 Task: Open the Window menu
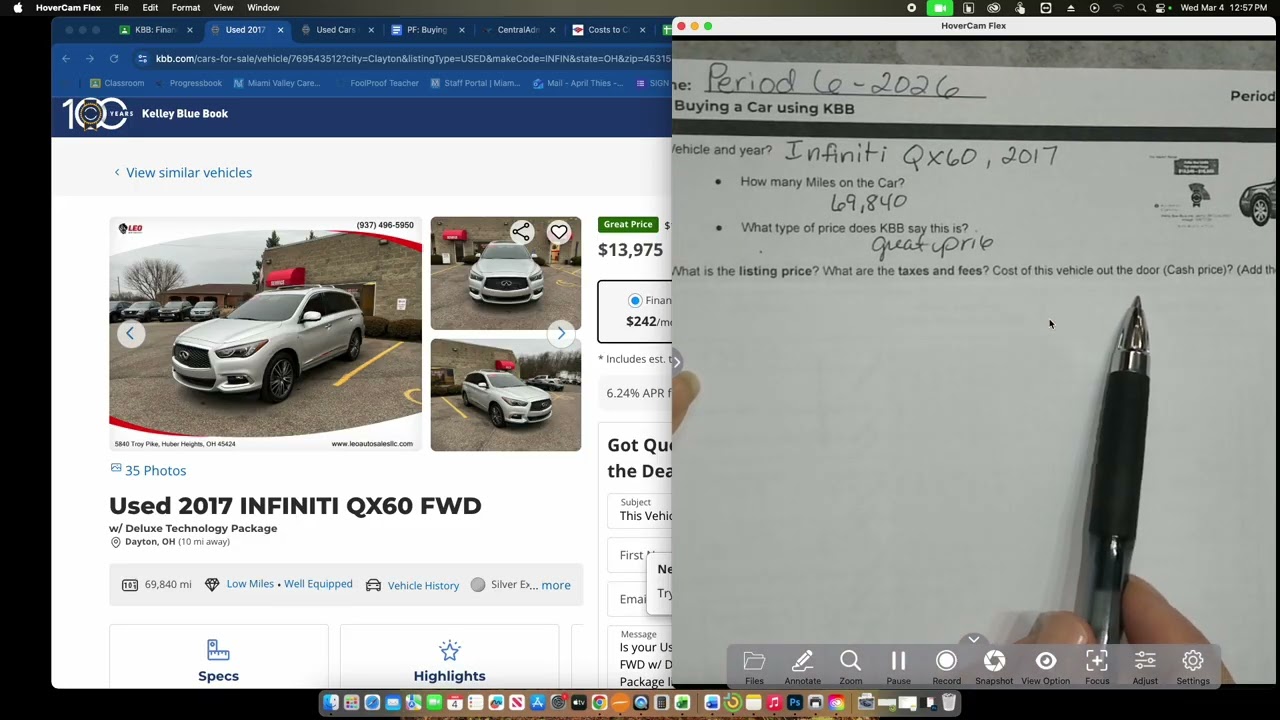[263, 8]
